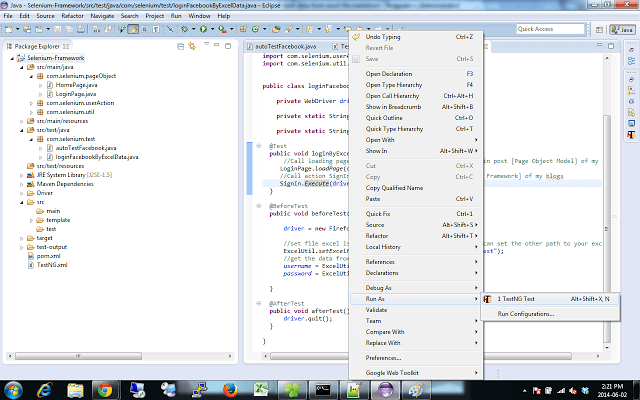Click the volume icon in system tray
640x400 pixels.
(573, 391)
